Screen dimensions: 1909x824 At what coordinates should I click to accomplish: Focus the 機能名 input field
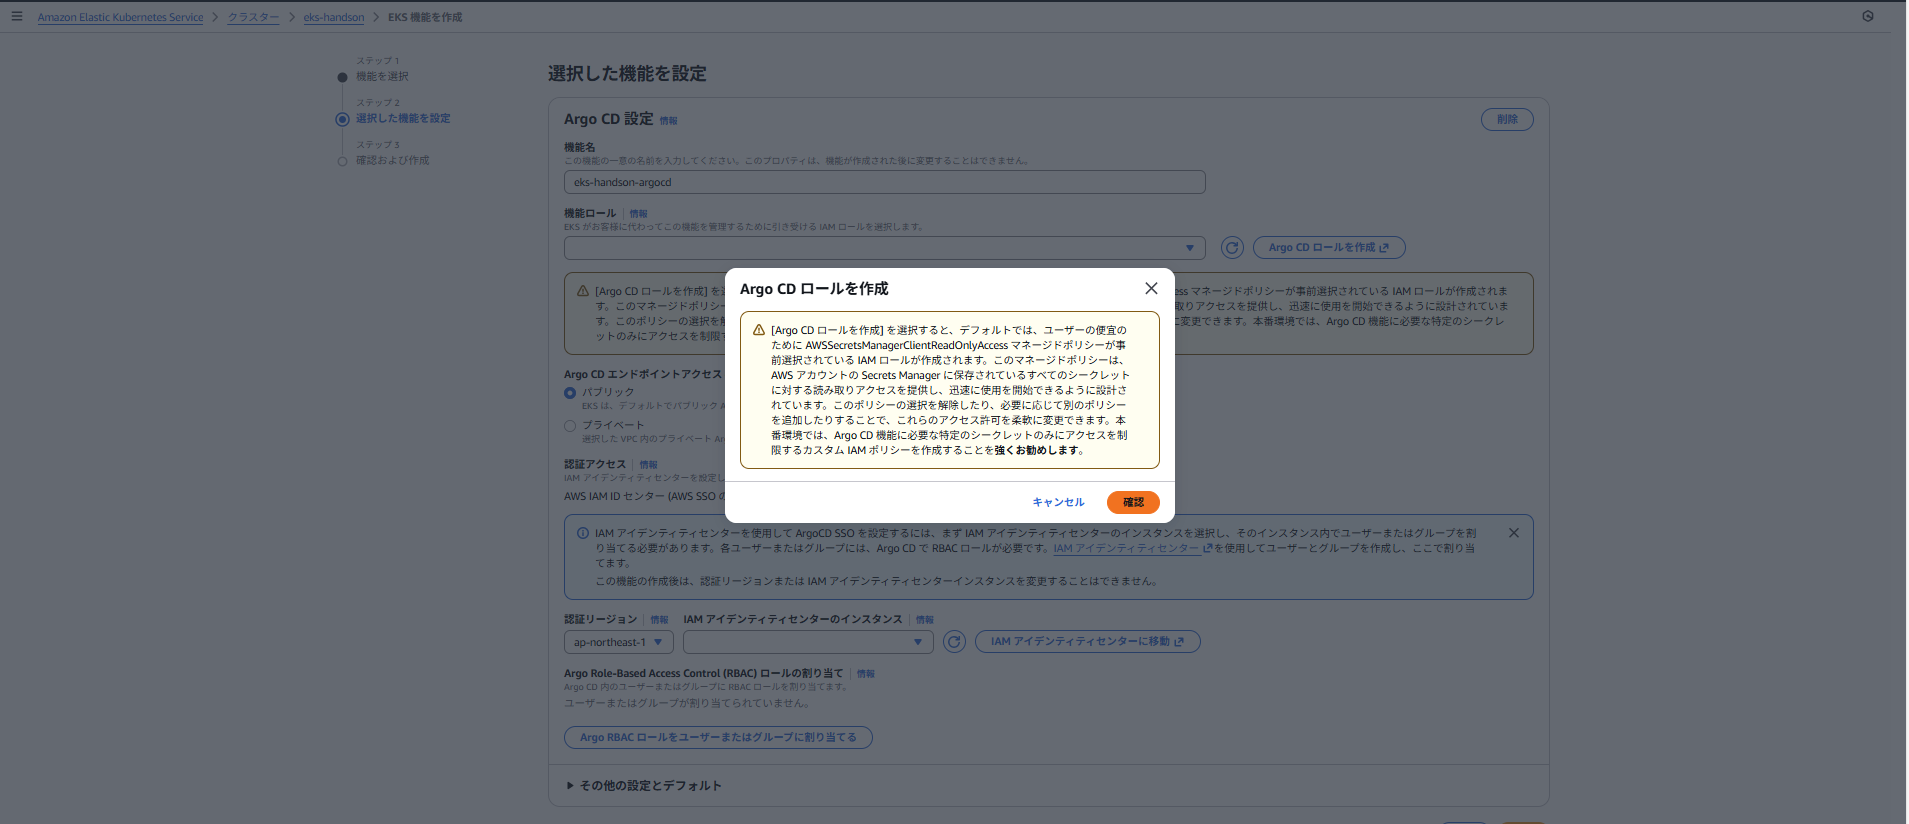[884, 182]
